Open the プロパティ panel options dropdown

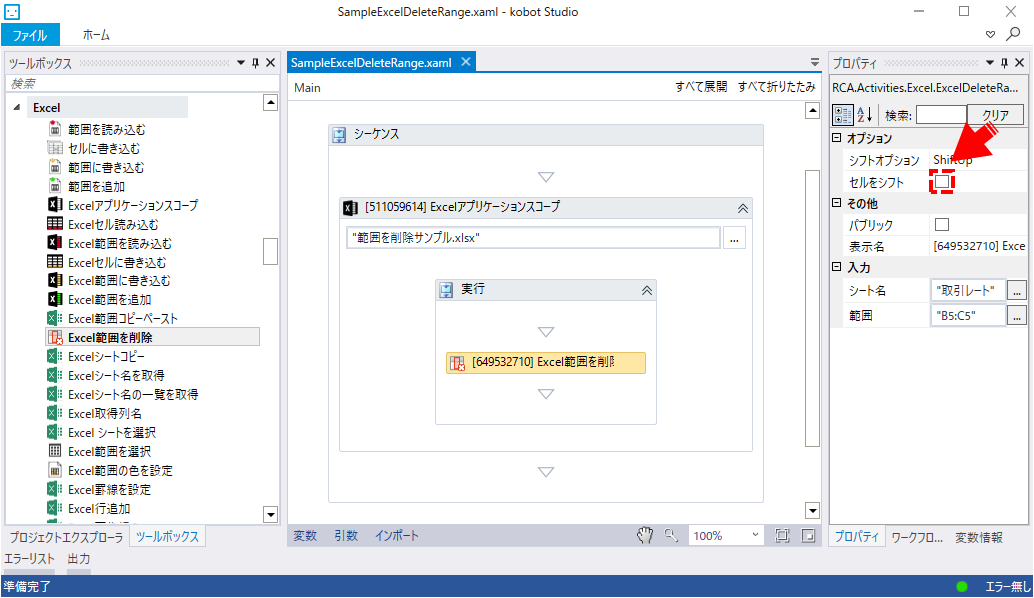(989, 63)
